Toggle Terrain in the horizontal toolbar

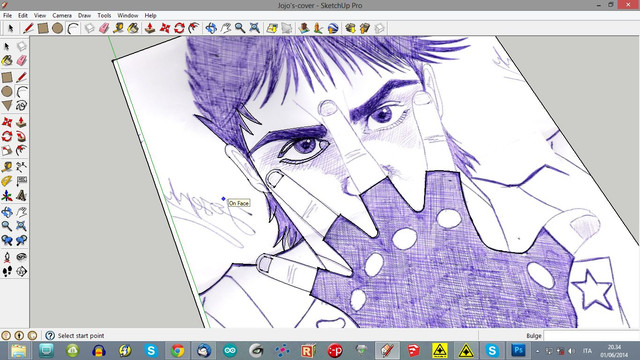[x=287, y=28]
